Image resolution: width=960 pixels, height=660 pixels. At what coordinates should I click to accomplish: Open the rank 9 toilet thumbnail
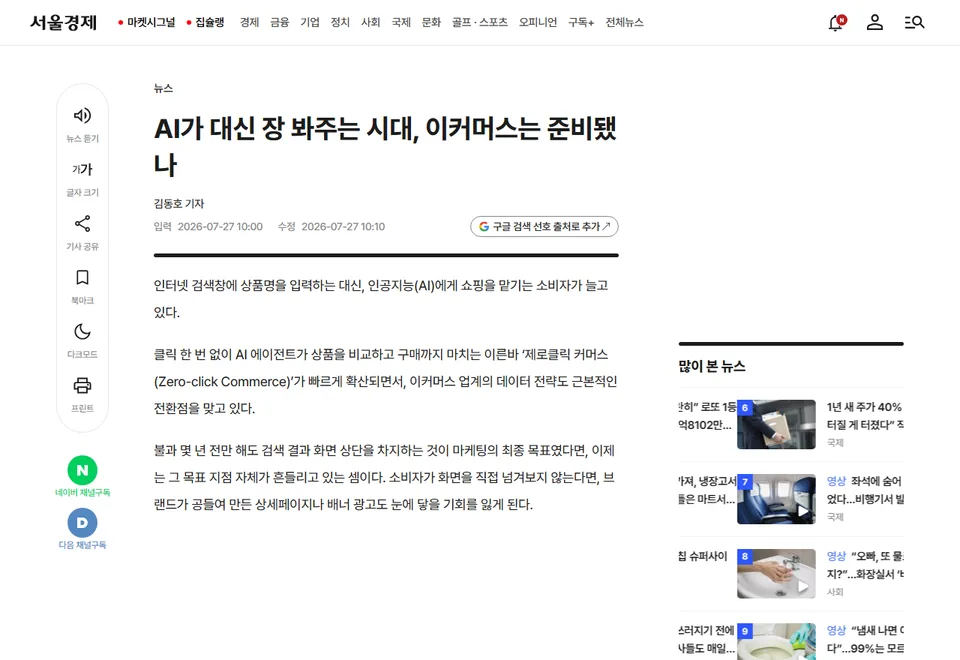[x=776, y=642]
